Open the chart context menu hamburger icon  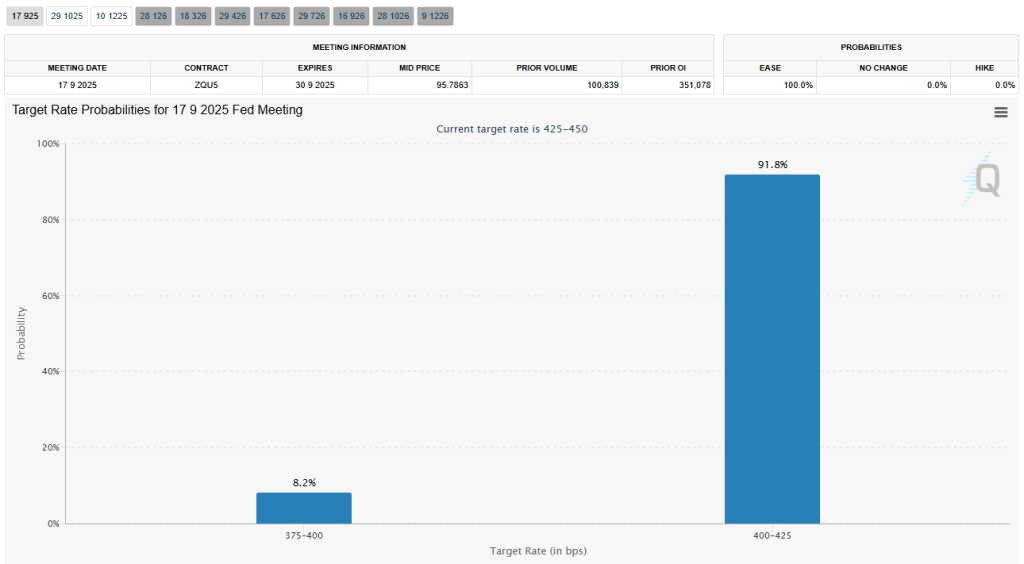click(1000, 112)
